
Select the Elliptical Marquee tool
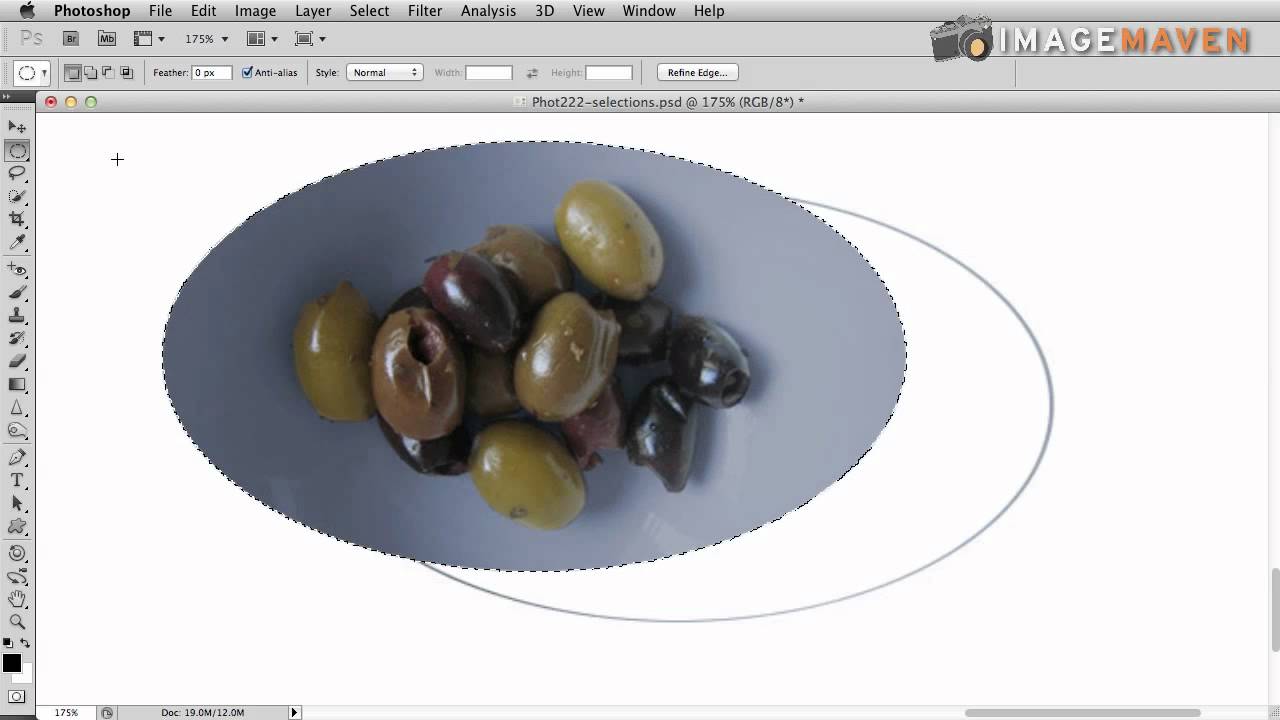click(x=17, y=151)
